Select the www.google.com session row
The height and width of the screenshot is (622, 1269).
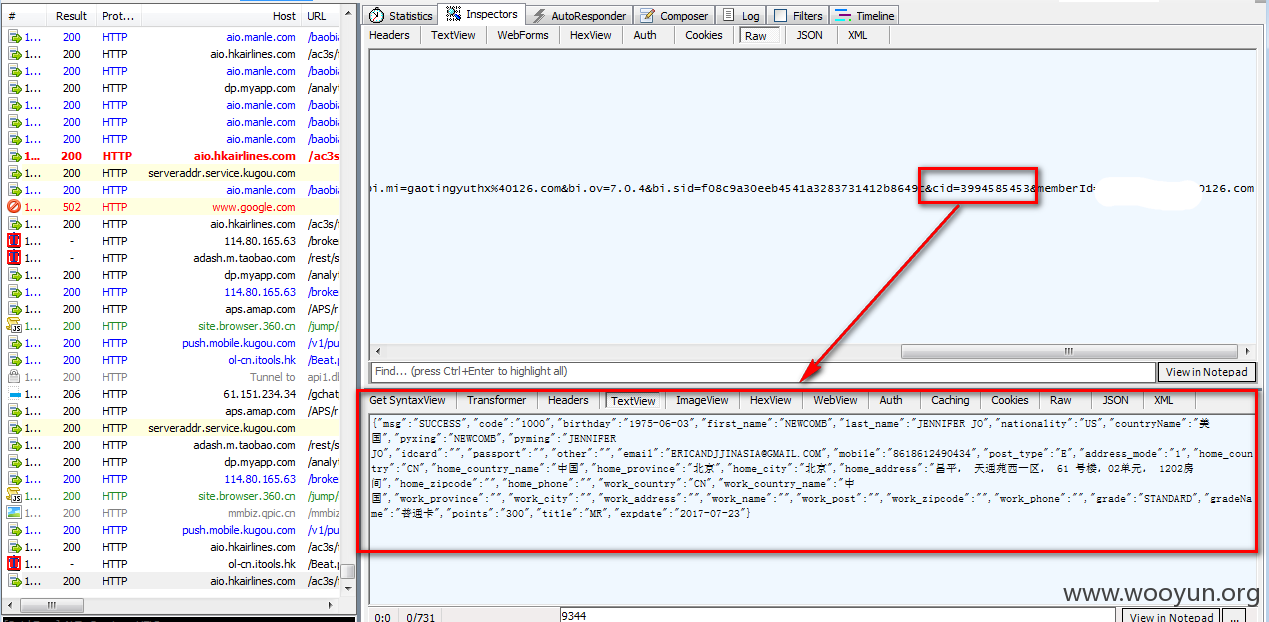pyautogui.click(x=171, y=207)
